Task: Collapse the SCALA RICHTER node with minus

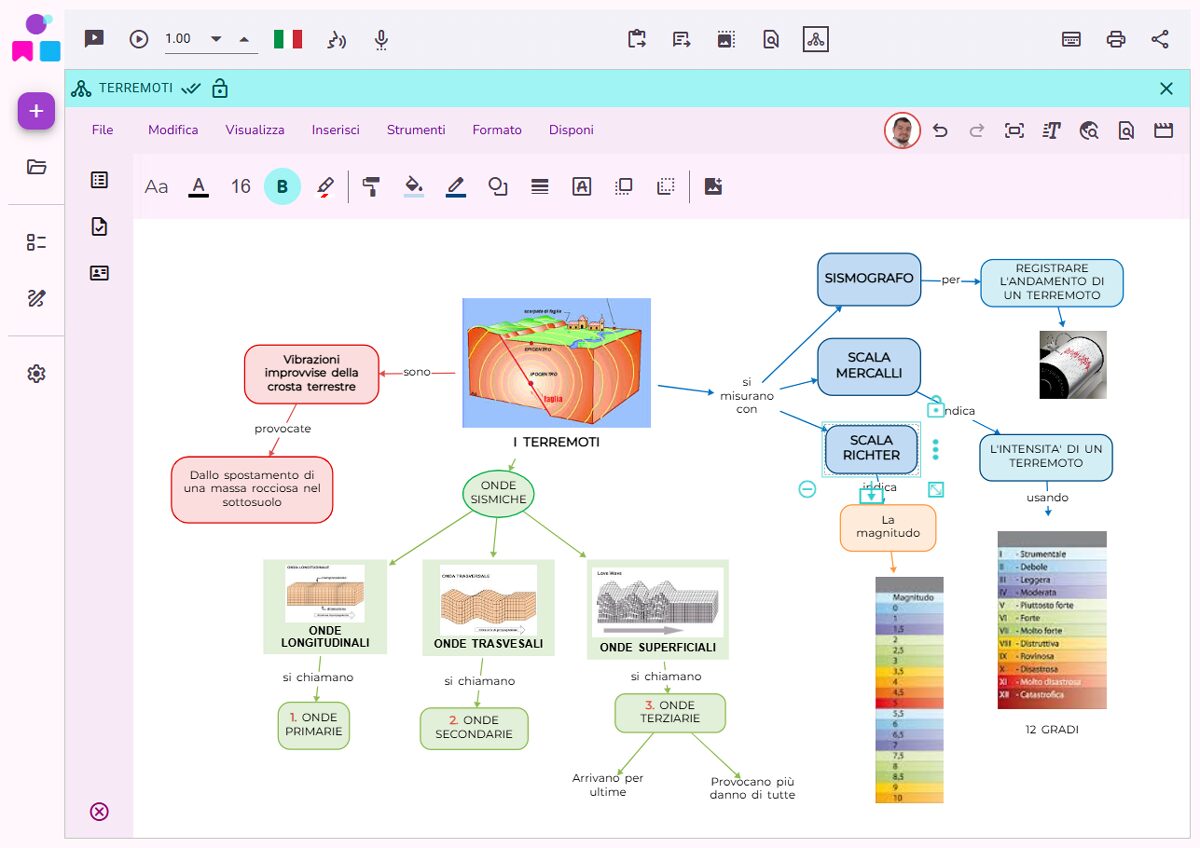Action: (807, 489)
